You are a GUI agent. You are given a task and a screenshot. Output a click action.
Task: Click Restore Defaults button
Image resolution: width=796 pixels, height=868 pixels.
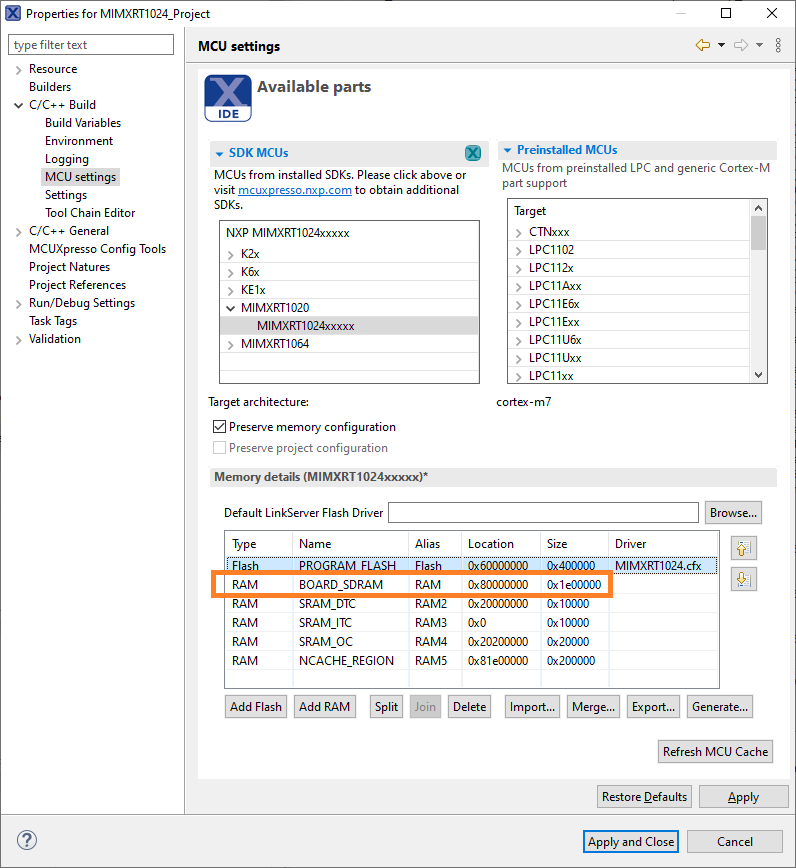(x=644, y=797)
